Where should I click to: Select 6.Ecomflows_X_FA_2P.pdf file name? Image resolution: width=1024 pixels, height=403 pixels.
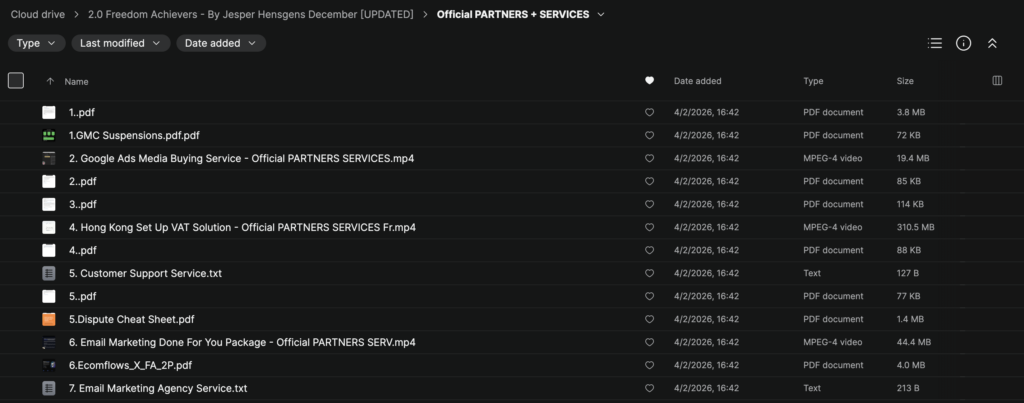click(131, 365)
